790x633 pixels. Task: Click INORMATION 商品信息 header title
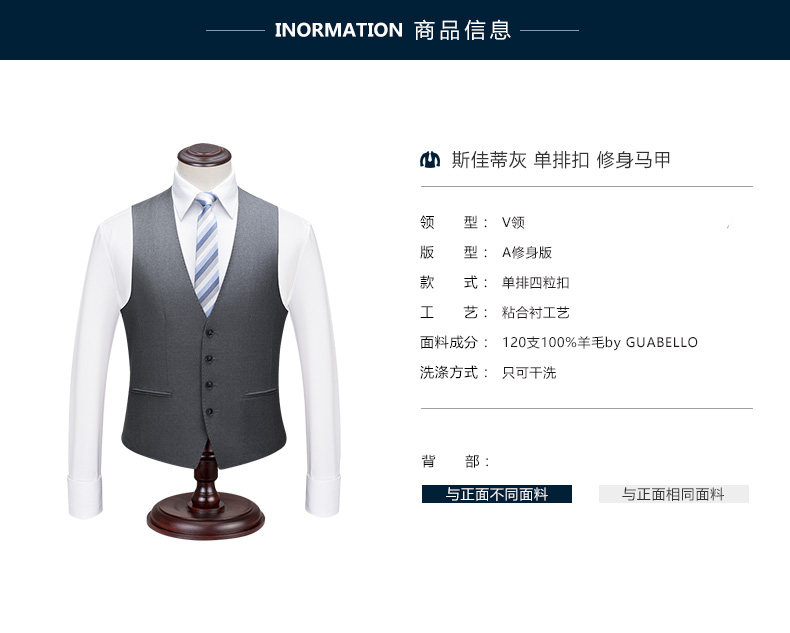(392, 30)
